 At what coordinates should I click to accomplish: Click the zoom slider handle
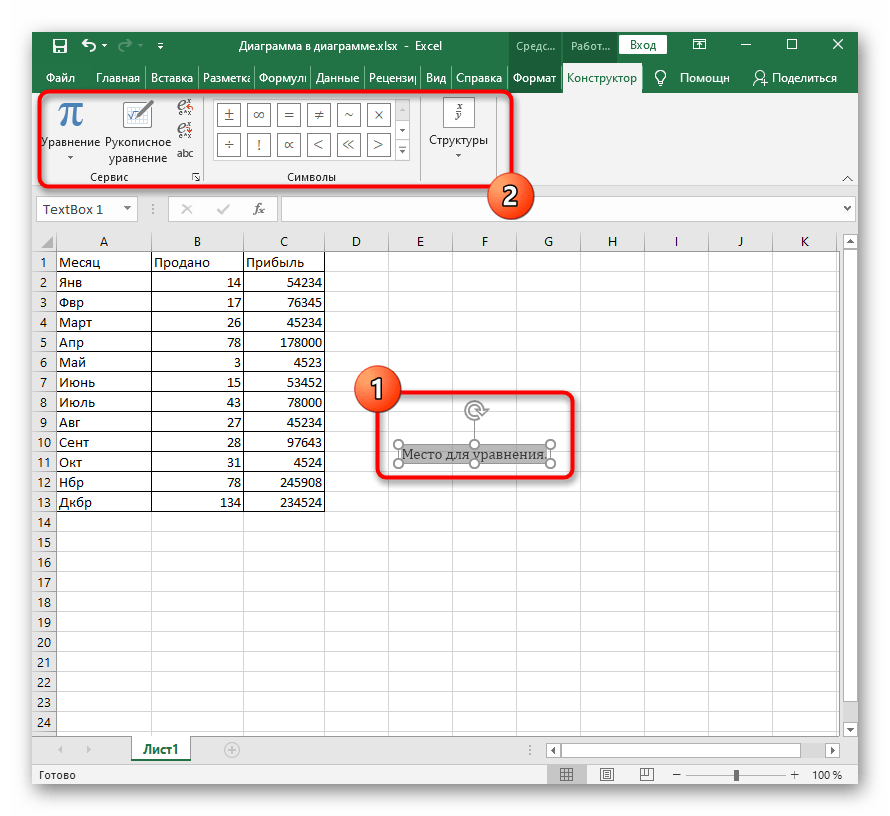[736, 775]
